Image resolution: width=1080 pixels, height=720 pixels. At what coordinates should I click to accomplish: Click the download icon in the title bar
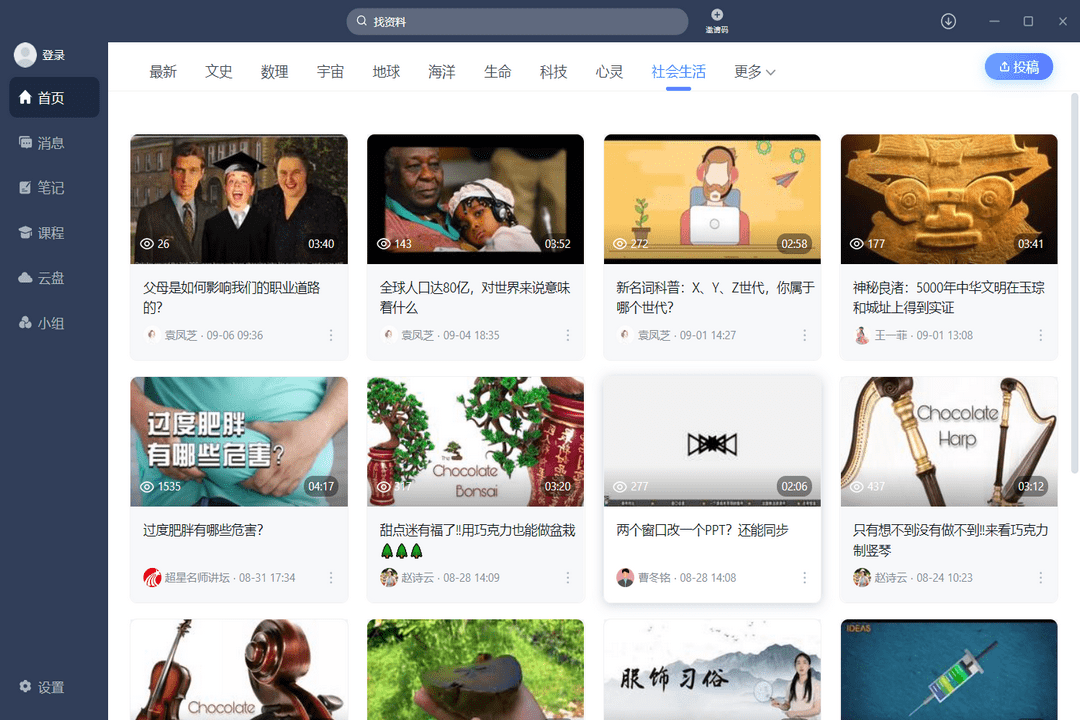pos(947,20)
